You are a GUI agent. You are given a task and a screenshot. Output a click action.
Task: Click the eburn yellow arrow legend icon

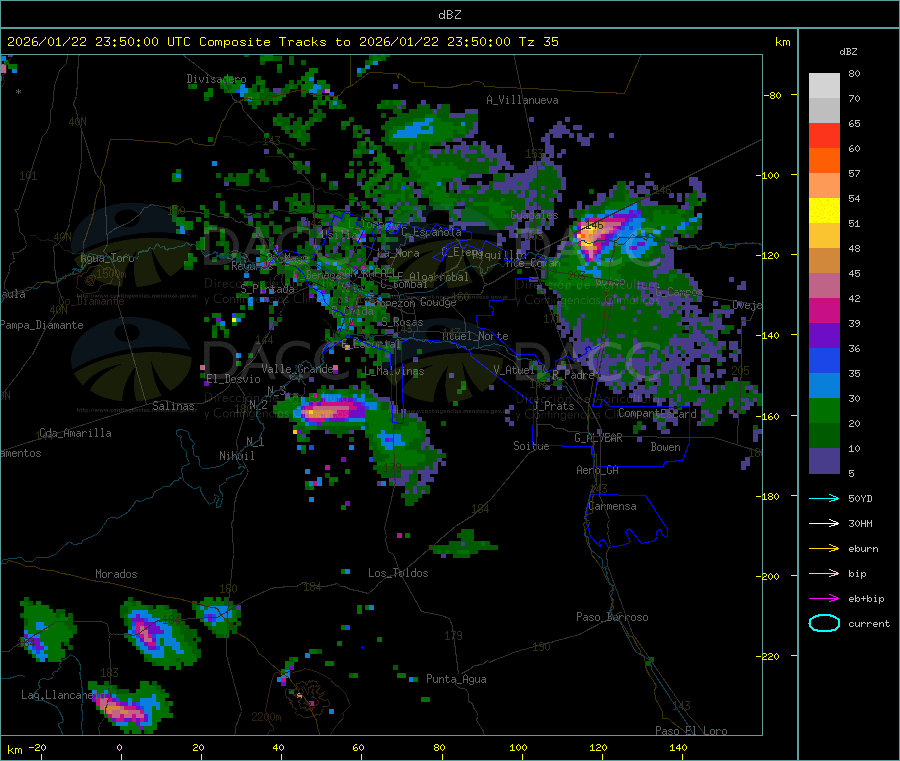[824, 549]
